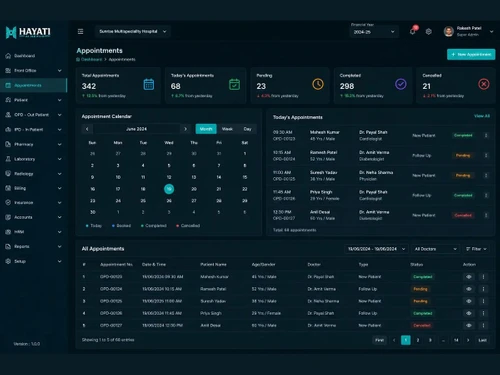The image size is (500, 375).
Task: Open the hospital selector dropdown
Action: point(133,31)
